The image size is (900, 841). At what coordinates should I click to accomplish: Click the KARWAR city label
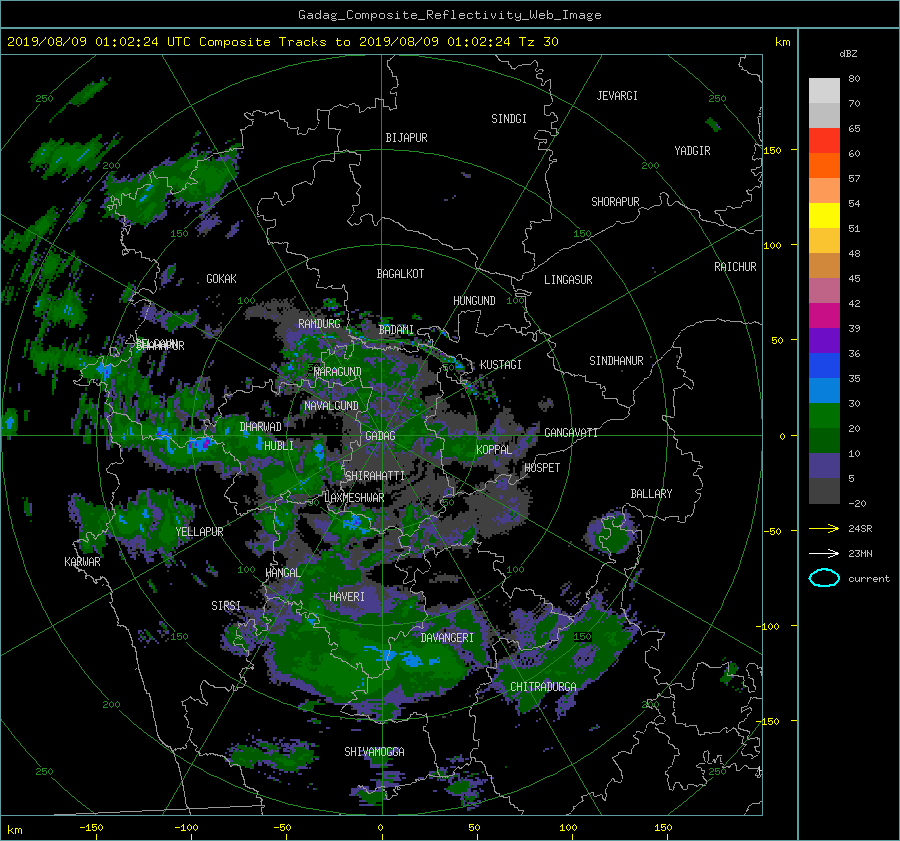(82, 562)
